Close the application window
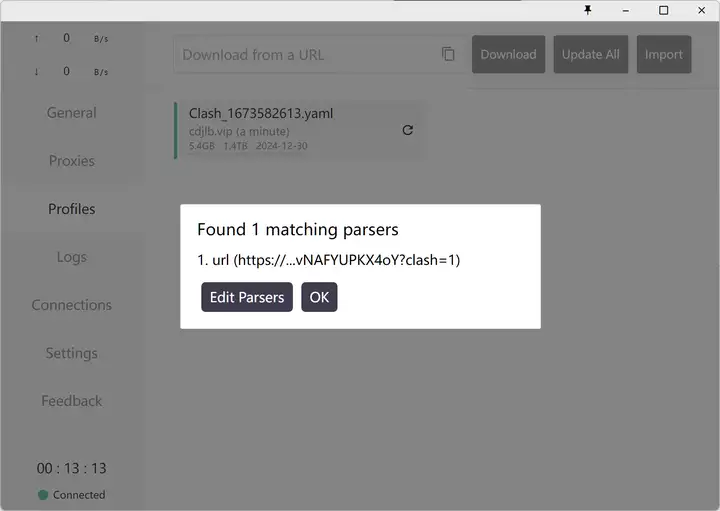The width and height of the screenshot is (720, 511). click(x=700, y=10)
